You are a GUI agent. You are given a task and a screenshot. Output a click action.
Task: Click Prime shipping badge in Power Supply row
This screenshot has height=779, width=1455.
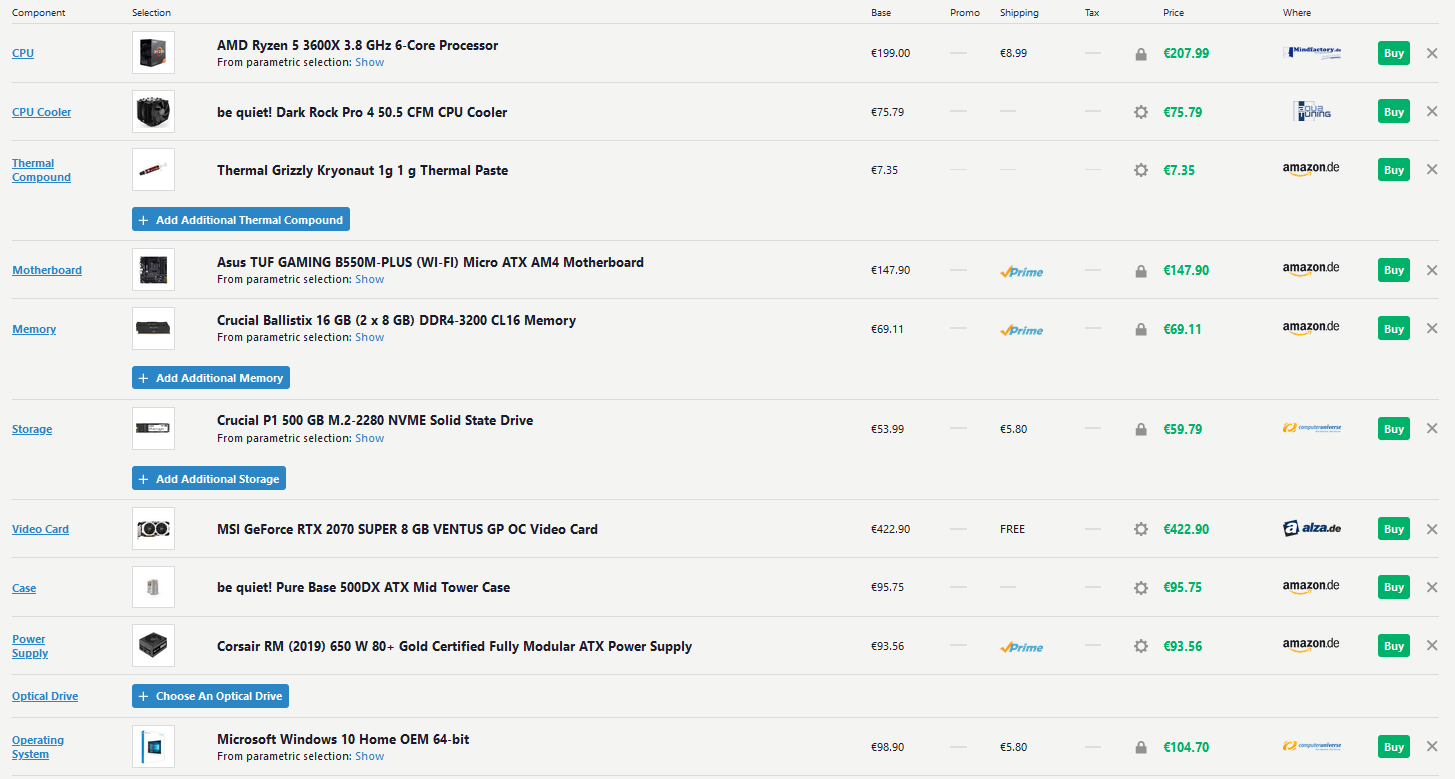[x=1021, y=647]
